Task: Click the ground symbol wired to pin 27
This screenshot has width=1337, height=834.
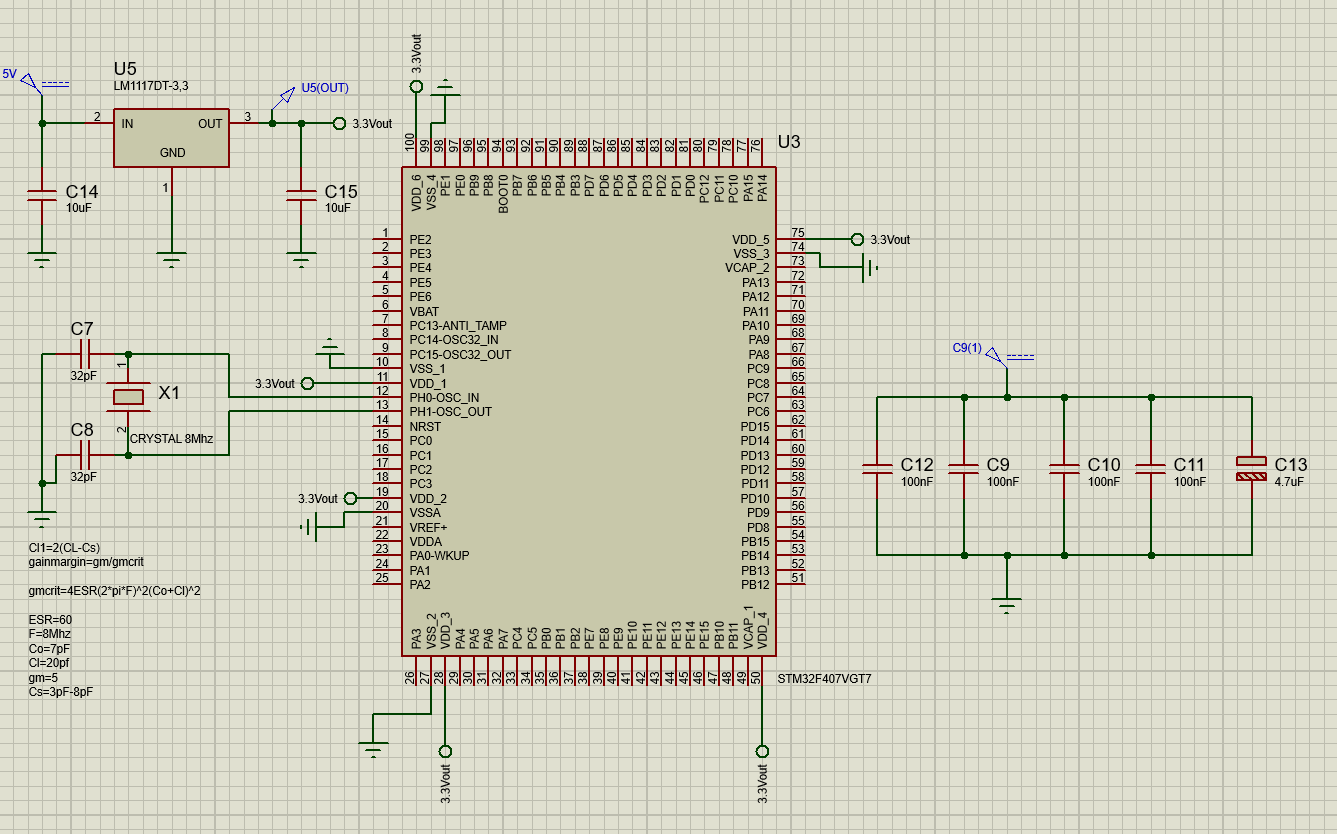Action: point(373,747)
